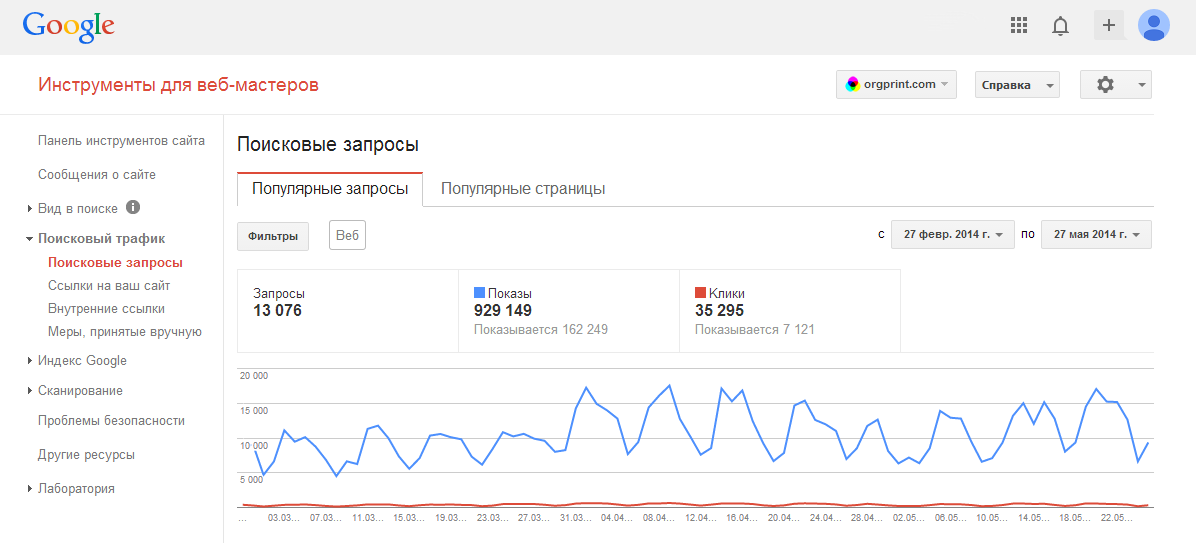Open the notifications bell icon
This screenshot has height=543, width=1196.
tap(1060, 26)
